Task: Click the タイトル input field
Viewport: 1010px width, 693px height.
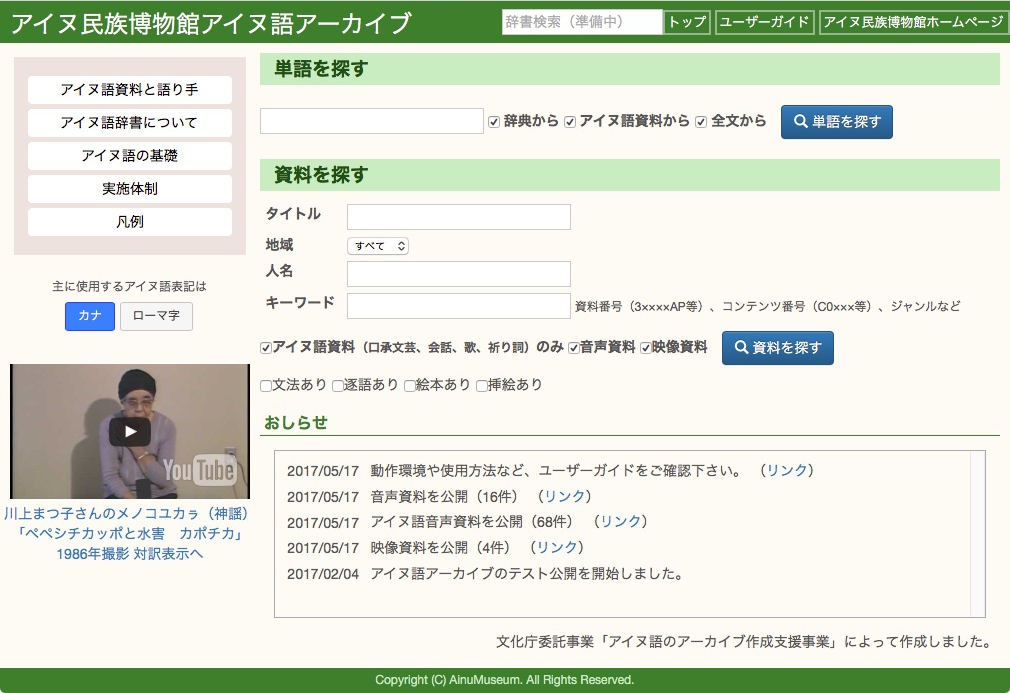Action: 458,217
